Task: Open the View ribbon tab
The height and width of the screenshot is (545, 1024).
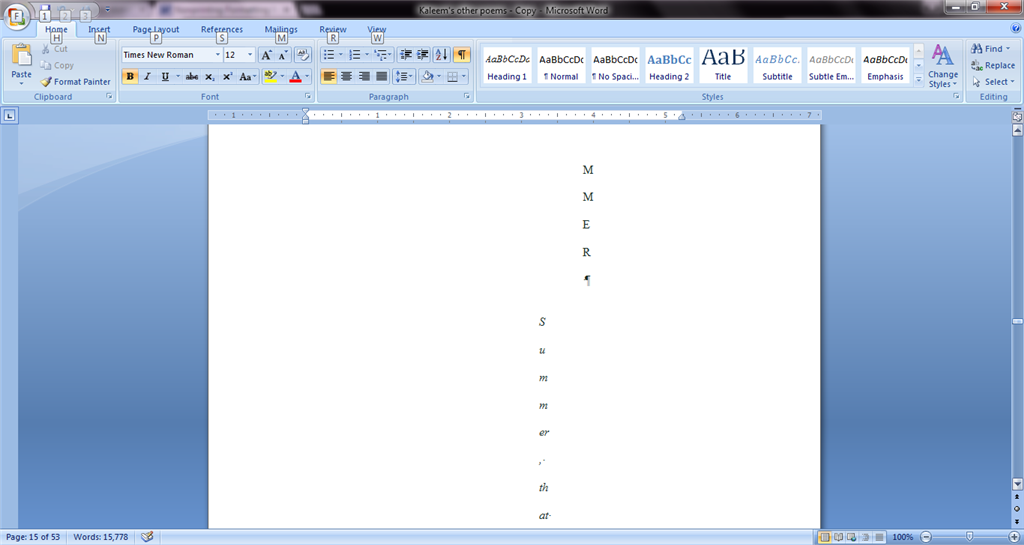Action: (377, 29)
